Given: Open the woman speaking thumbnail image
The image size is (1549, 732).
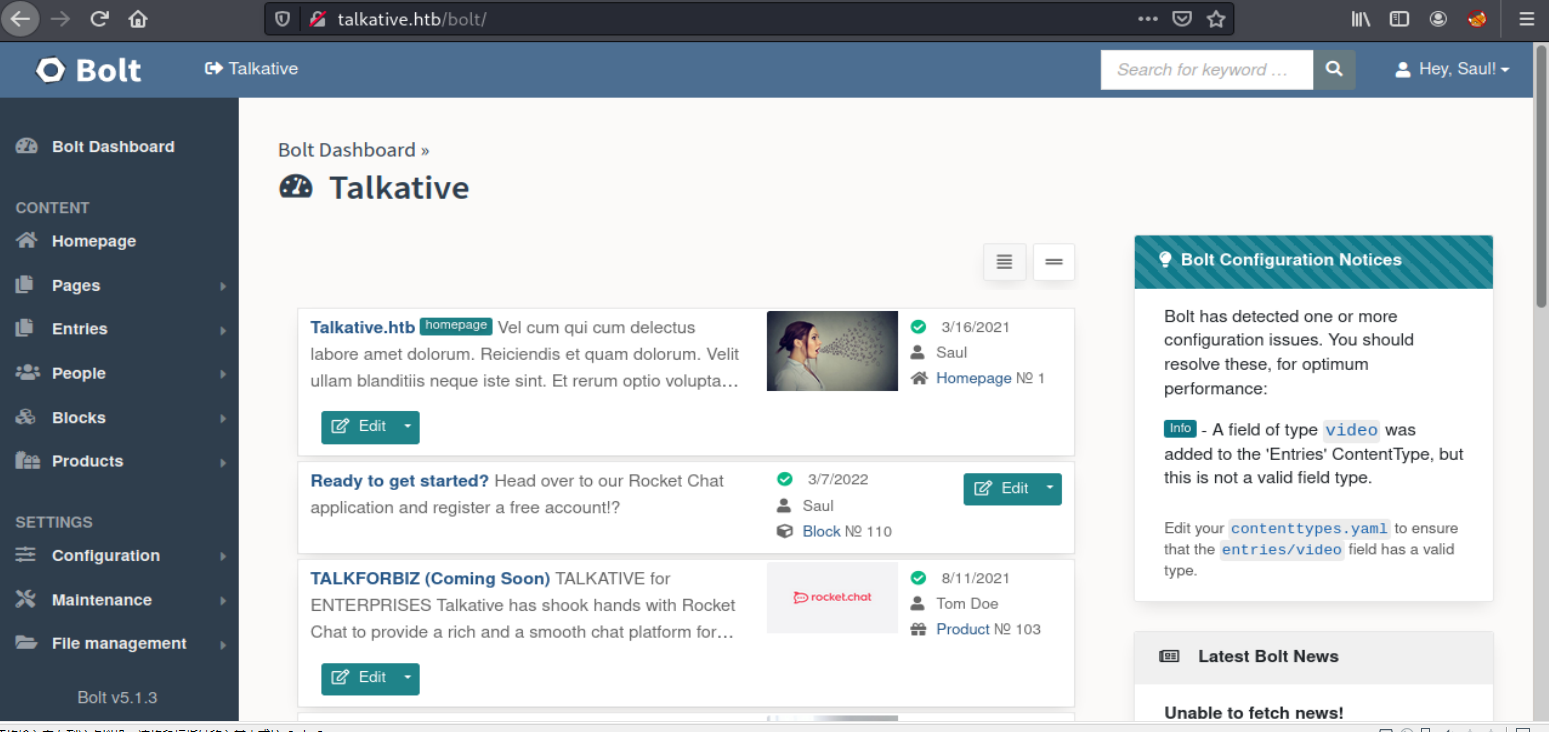Looking at the screenshot, I should pyautogui.click(x=832, y=350).
